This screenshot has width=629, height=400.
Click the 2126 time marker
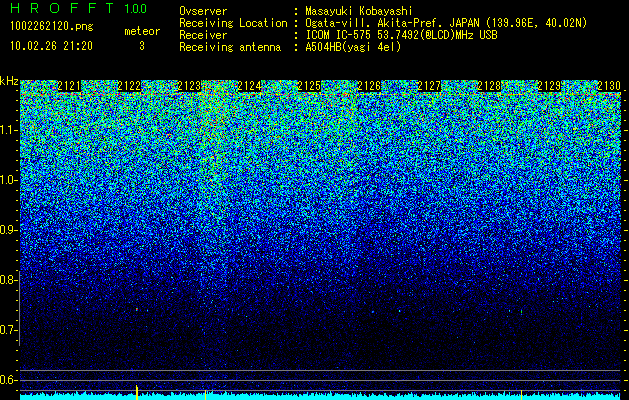pyautogui.click(x=369, y=86)
